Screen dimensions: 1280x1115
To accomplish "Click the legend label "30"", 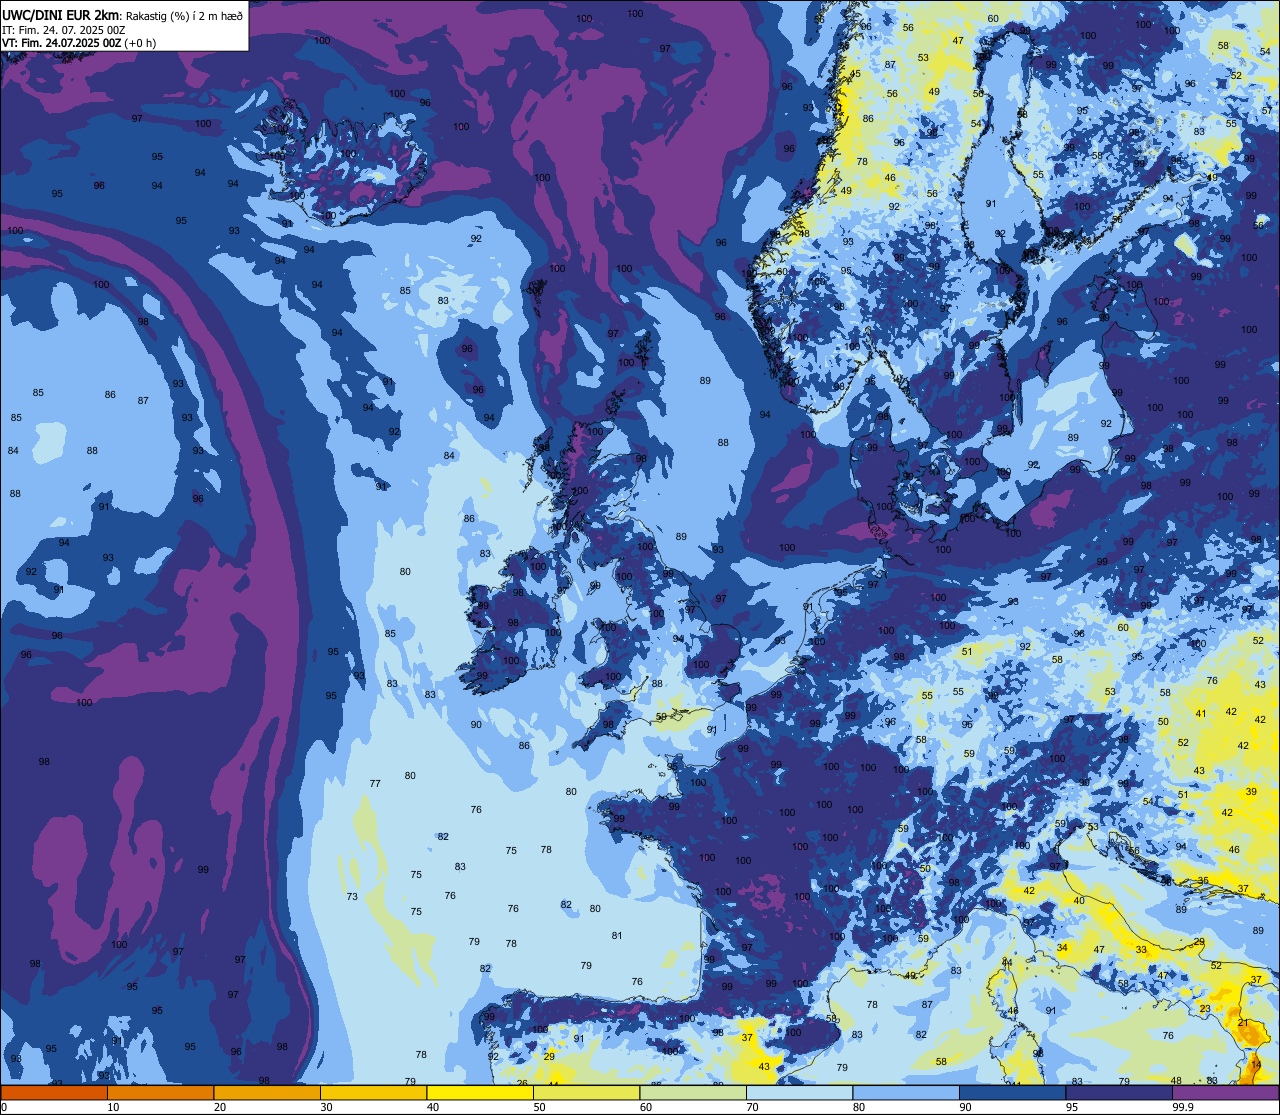I will (x=326, y=1107).
